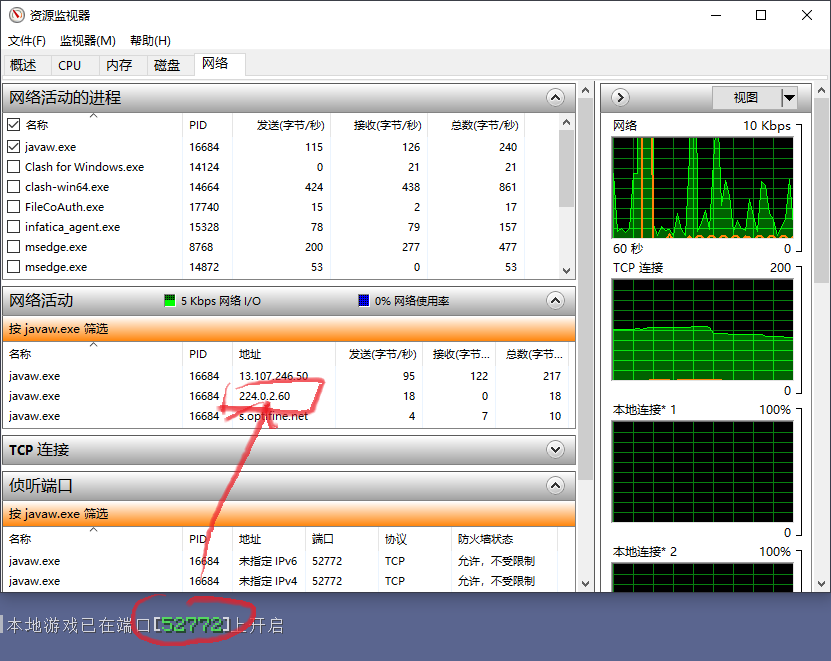This screenshot has height=661, width=831.
Task: Click the process list scroll-down arrow
Action: (566, 271)
